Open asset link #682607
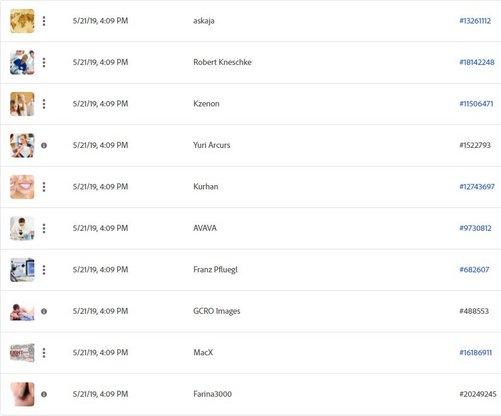The width and height of the screenshot is (501, 416). [474, 270]
